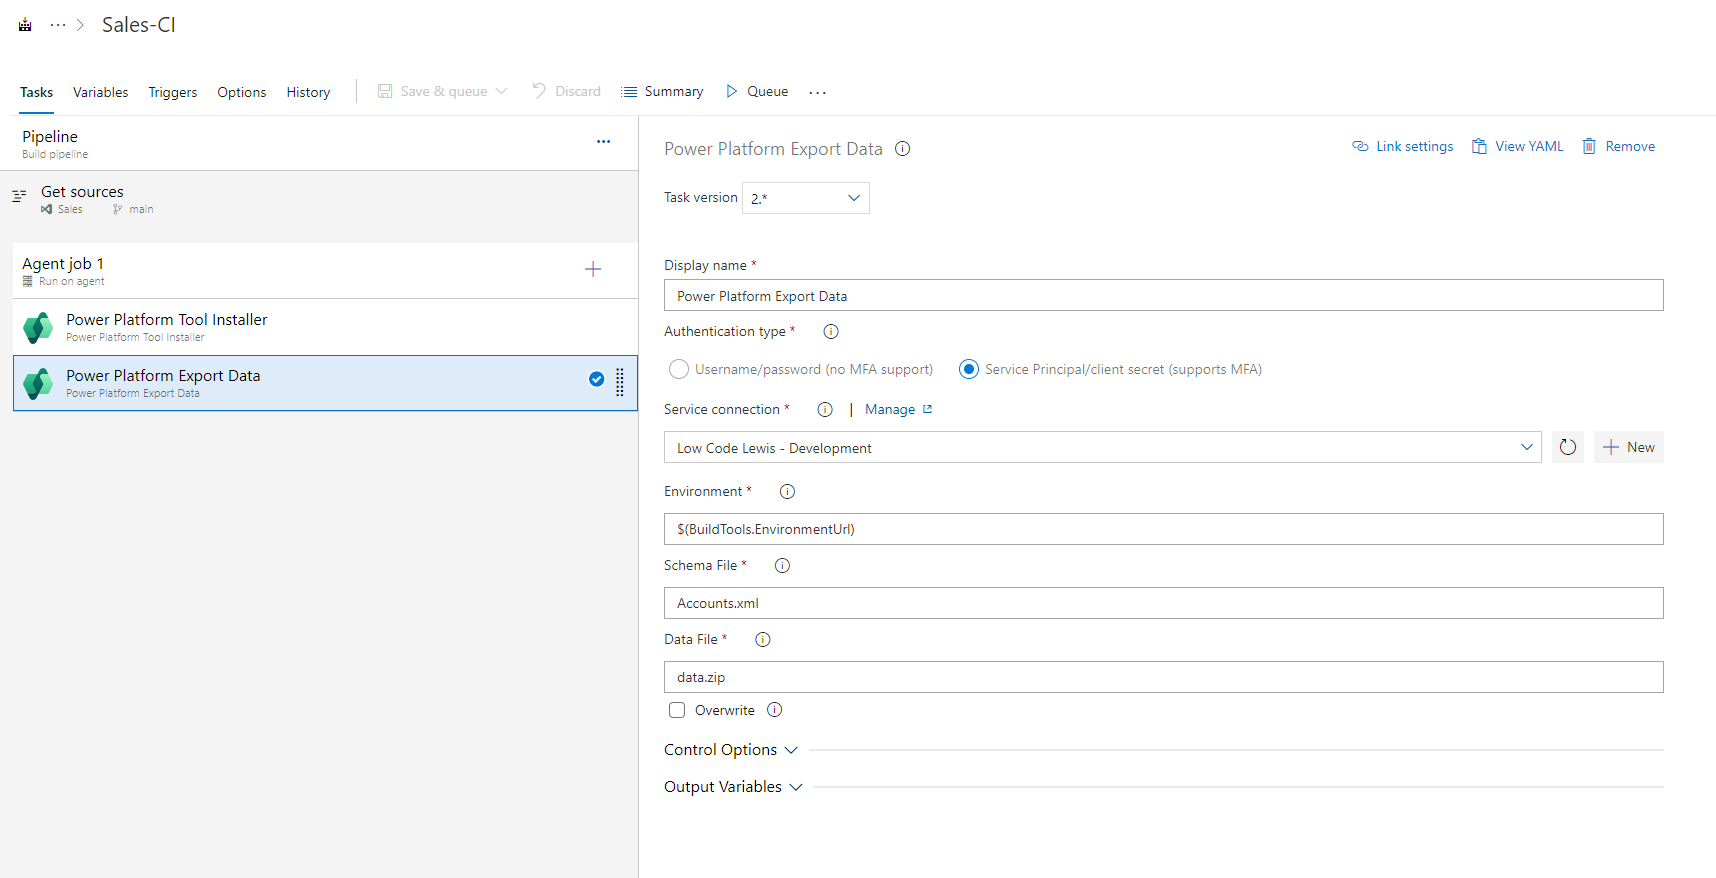Click the blue check mark on Export Data task

(x=596, y=379)
